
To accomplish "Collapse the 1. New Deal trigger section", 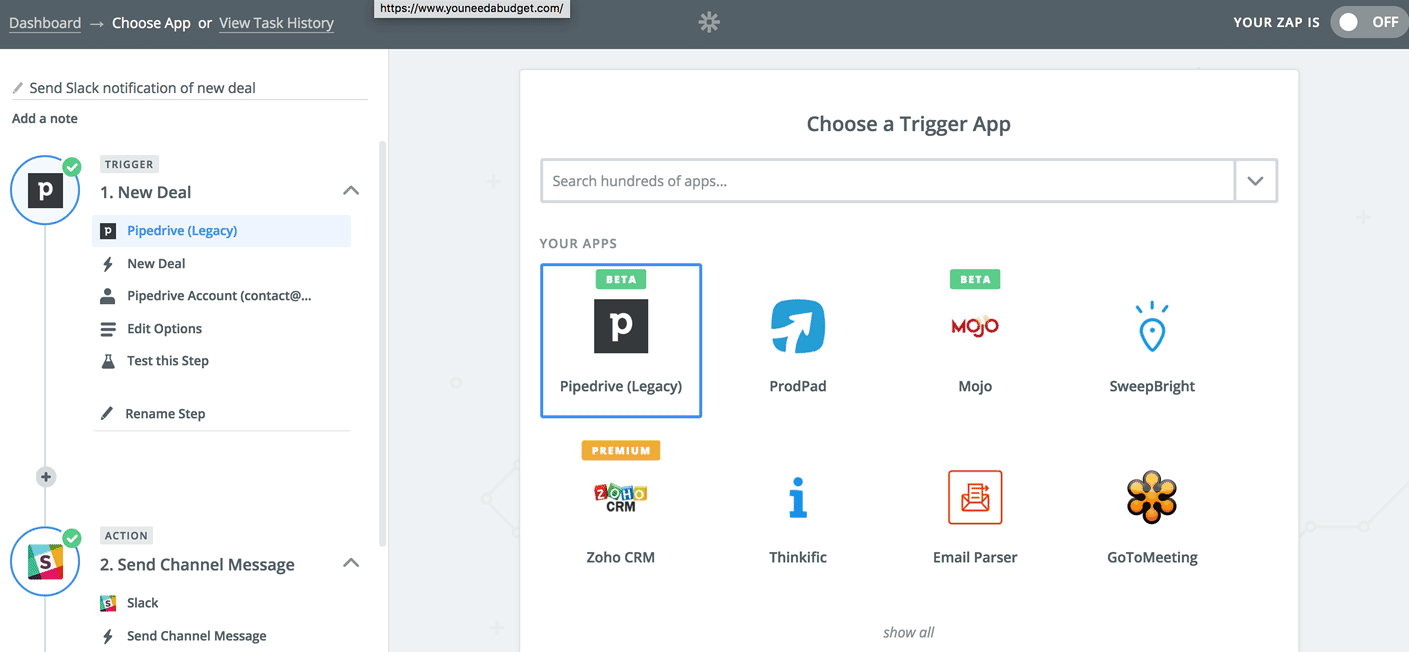I will [x=351, y=191].
